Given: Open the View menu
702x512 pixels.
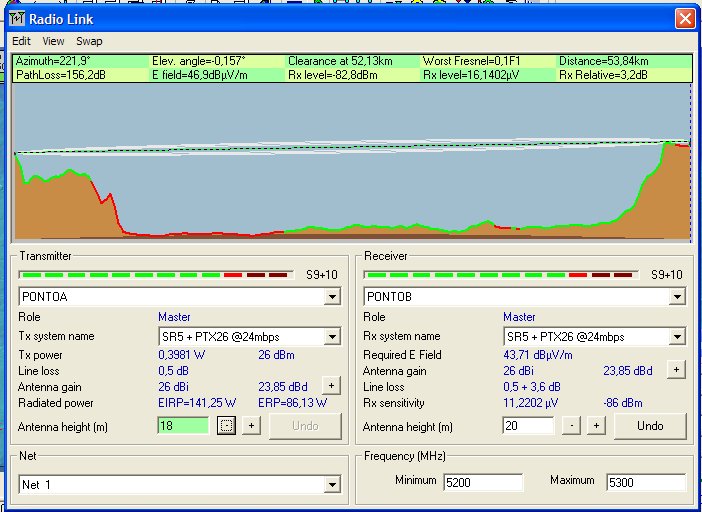Looking at the screenshot, I should (53, 41).
